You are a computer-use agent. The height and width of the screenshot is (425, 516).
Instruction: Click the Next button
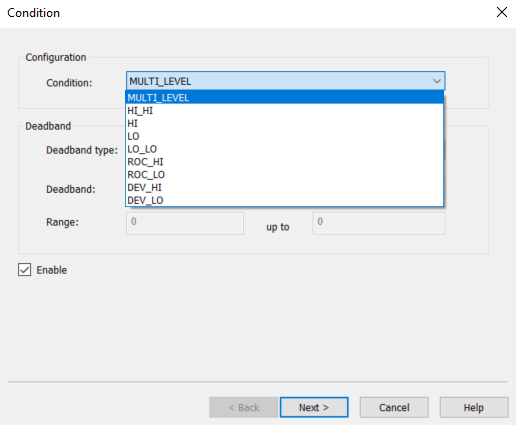pyautogui.click(x=314, y=407)
